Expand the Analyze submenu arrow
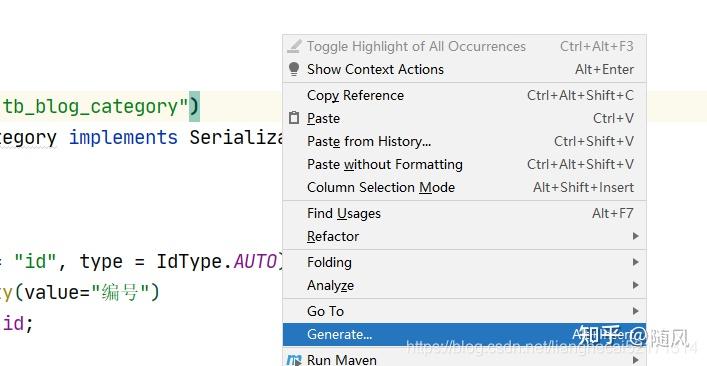This screenshot has height=366, width=707. pos(635,285)
